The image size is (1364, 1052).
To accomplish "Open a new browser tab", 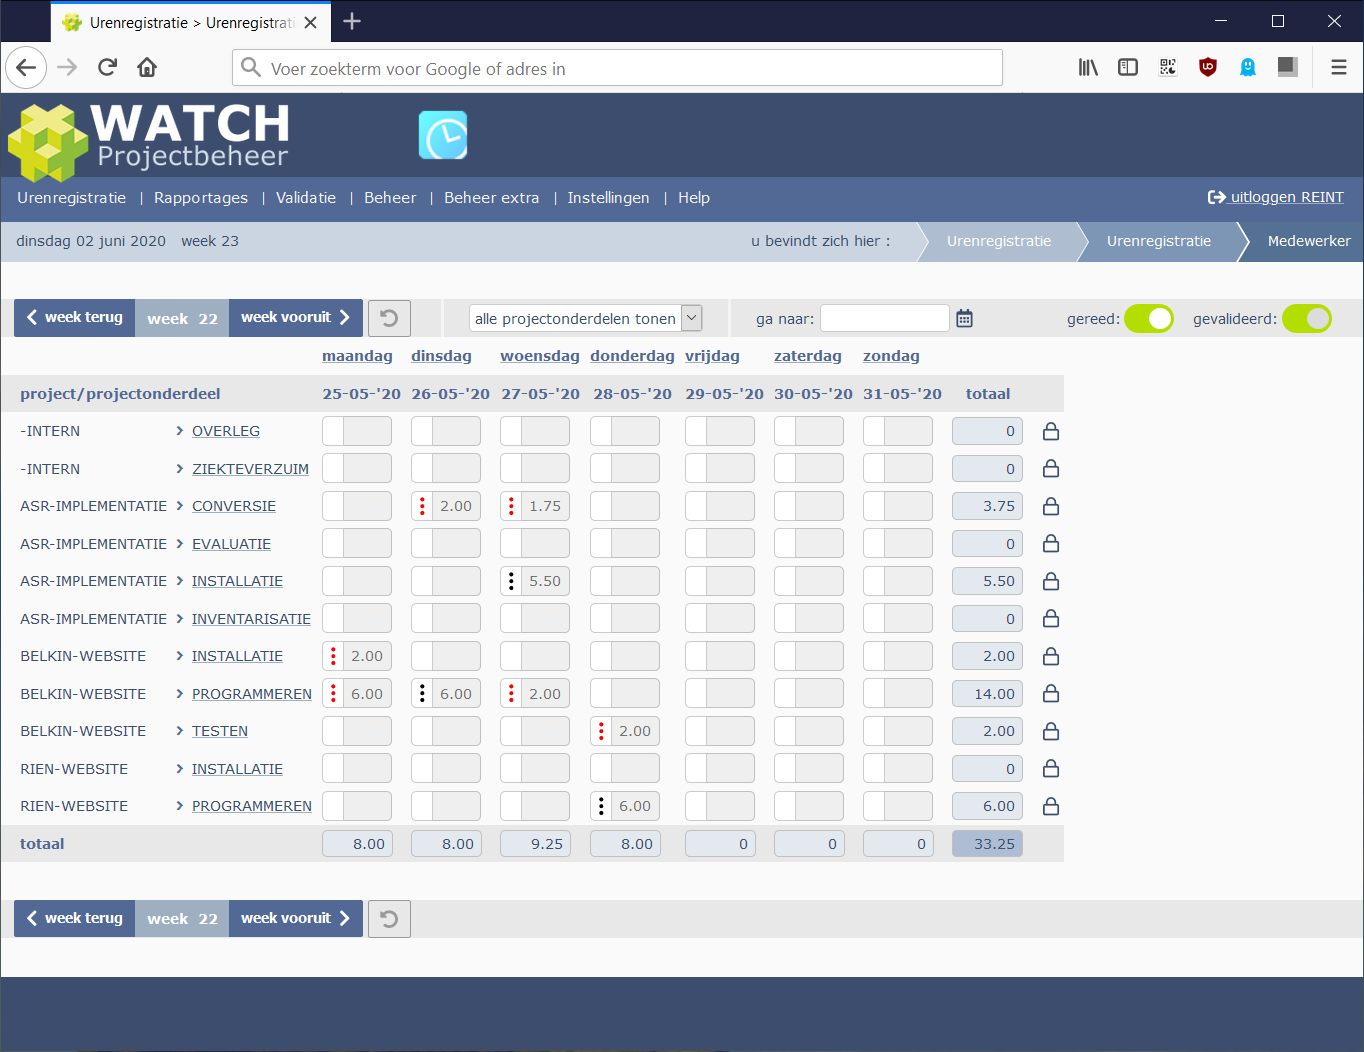I will click(x=352, y=21).
